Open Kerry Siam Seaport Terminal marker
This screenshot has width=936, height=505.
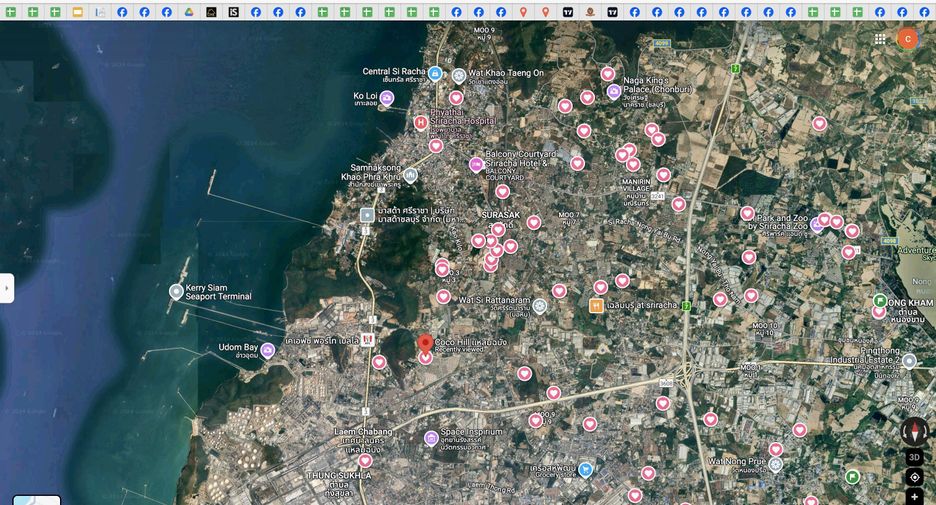tap(176, 292)
